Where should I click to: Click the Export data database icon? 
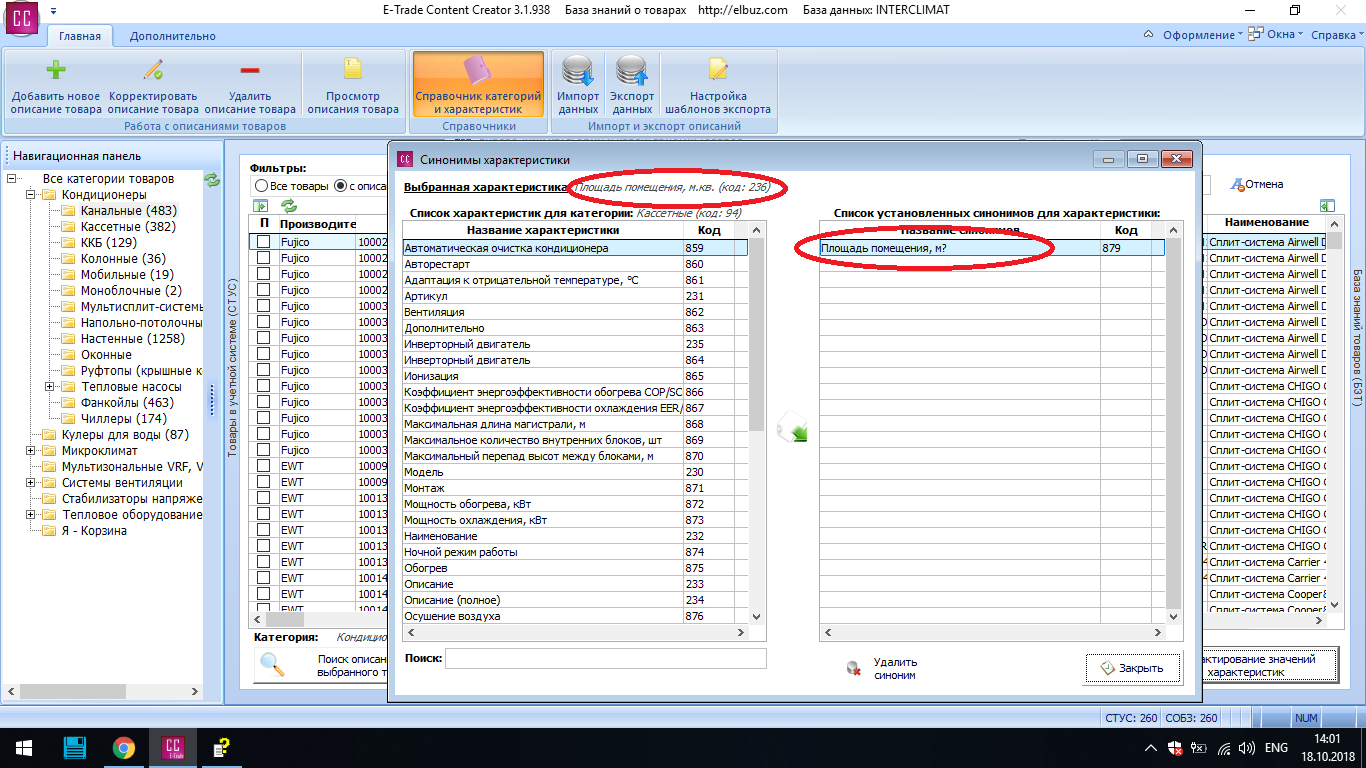[632, 71]
